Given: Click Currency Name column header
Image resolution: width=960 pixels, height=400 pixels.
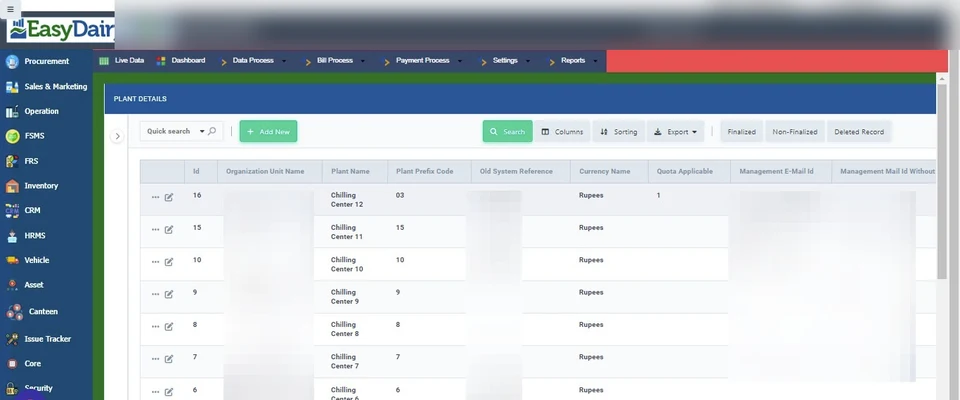Looking at the screenshot, I should click(609, 172).
